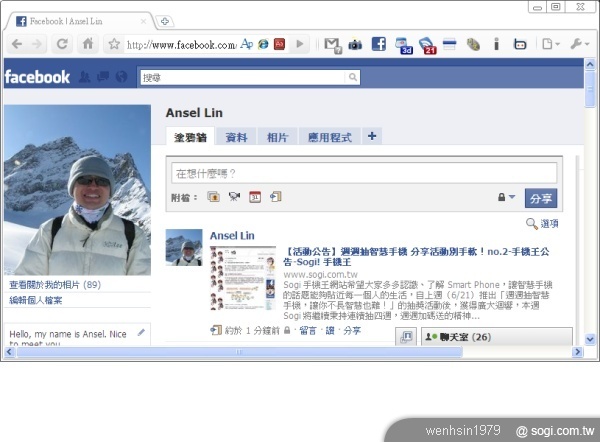The image size is (600, 442).
Task: Add a new profile tab with plus
Action: tap(372, 136)
